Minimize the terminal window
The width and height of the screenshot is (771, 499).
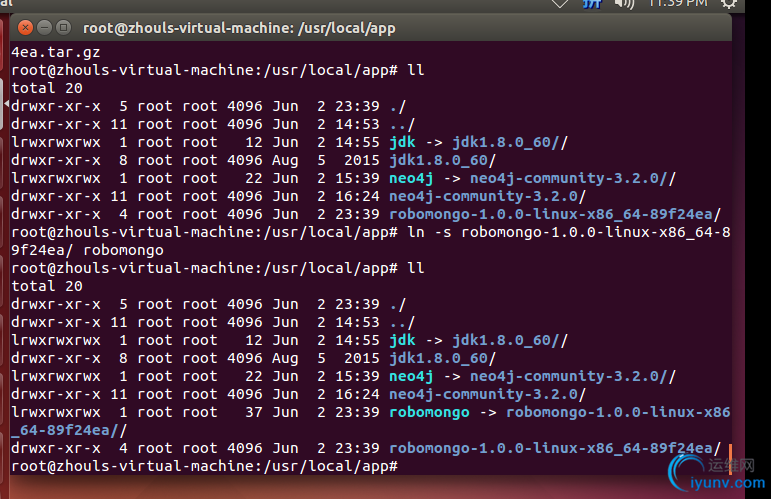click(45, 28)
